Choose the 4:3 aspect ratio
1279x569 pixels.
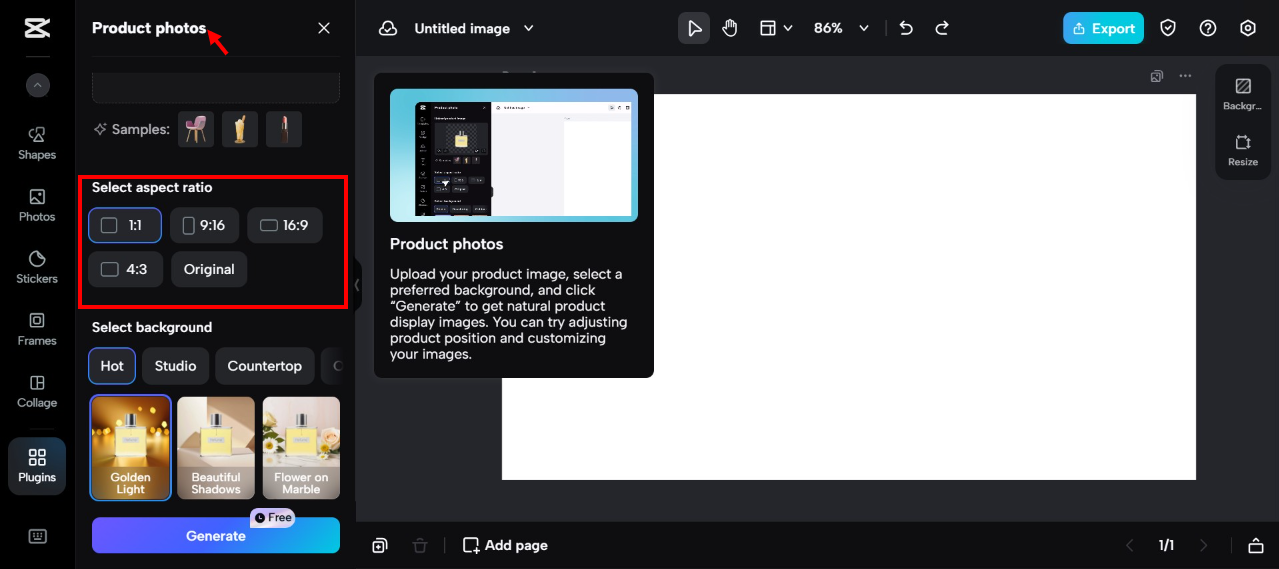[126, 269]
